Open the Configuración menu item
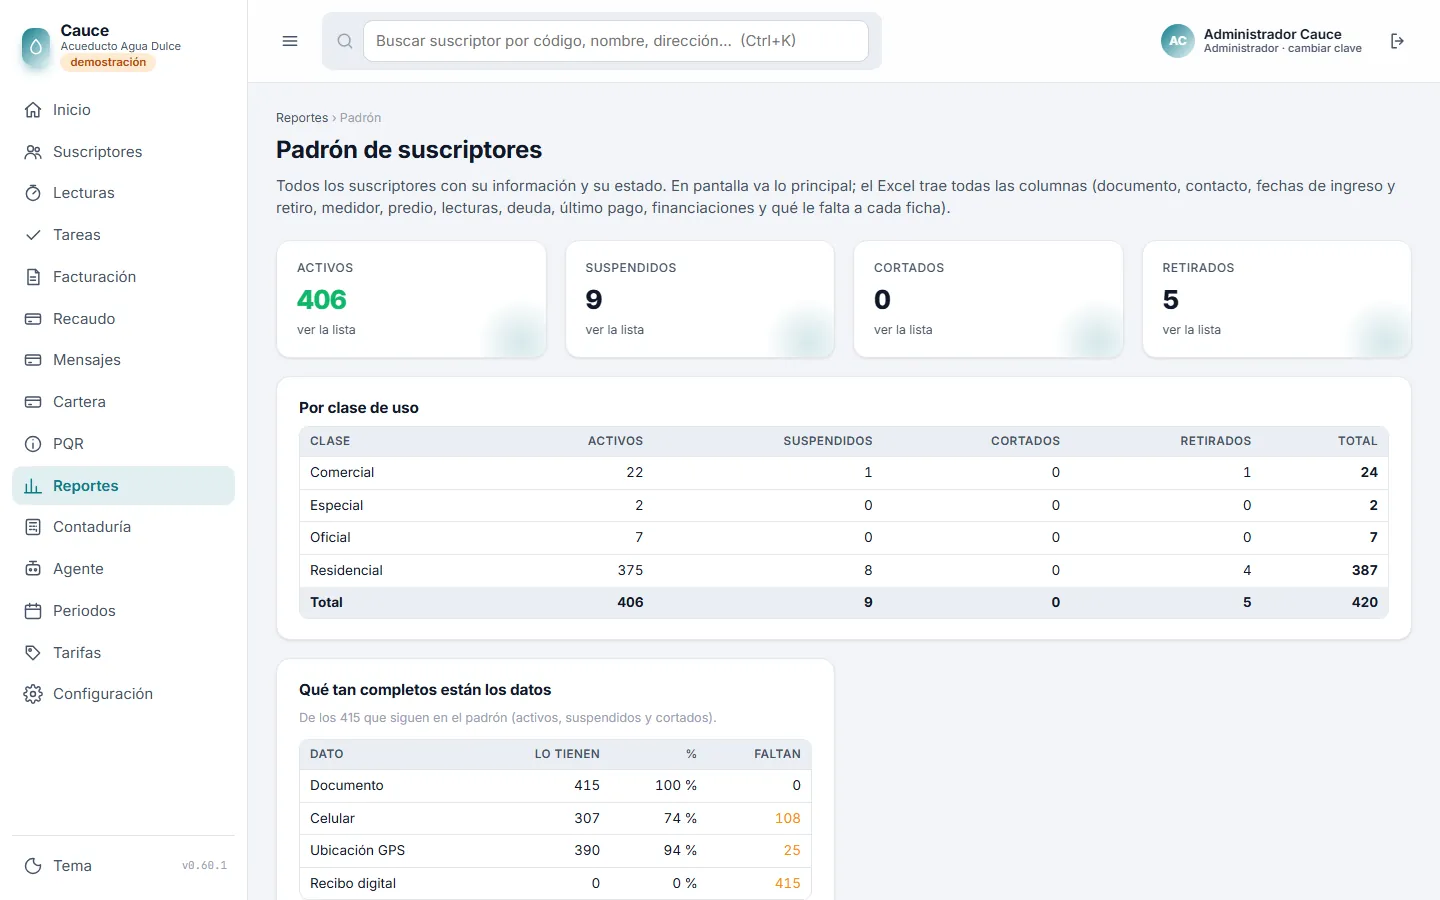 pyautogui.click(x=123, y=694)
